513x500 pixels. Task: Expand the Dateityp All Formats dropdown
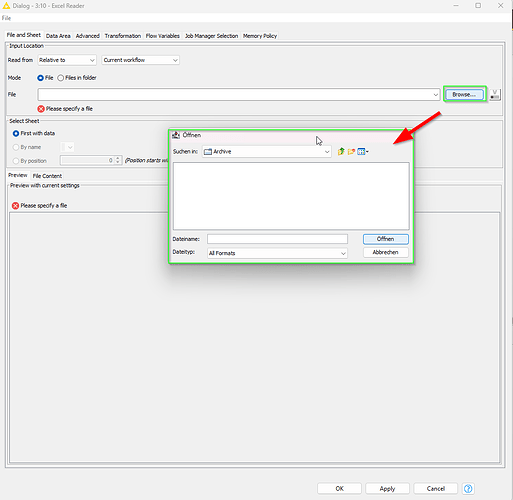click(277, 253)
